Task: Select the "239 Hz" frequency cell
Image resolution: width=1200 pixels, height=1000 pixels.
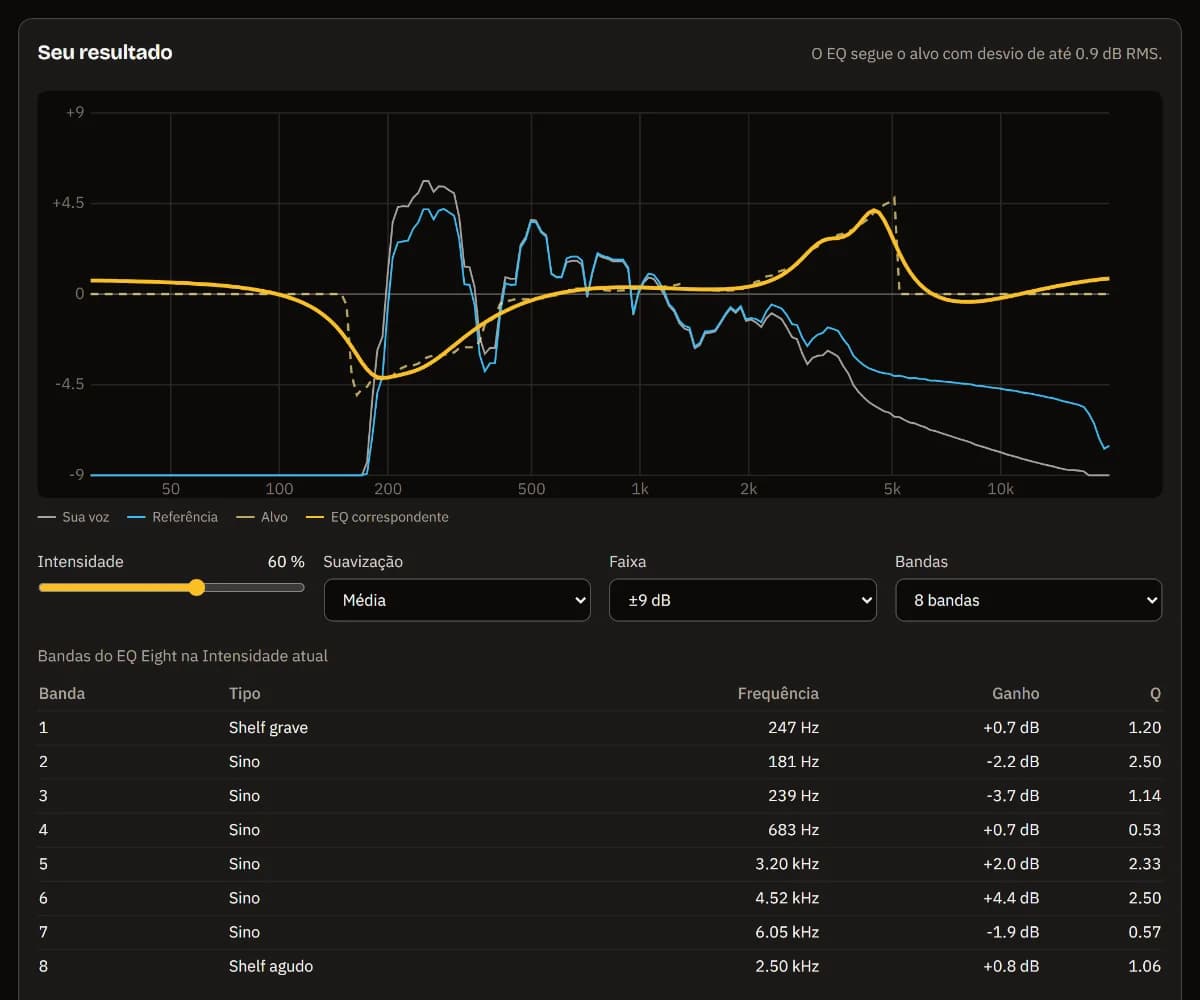Action: tap(793, 795)
